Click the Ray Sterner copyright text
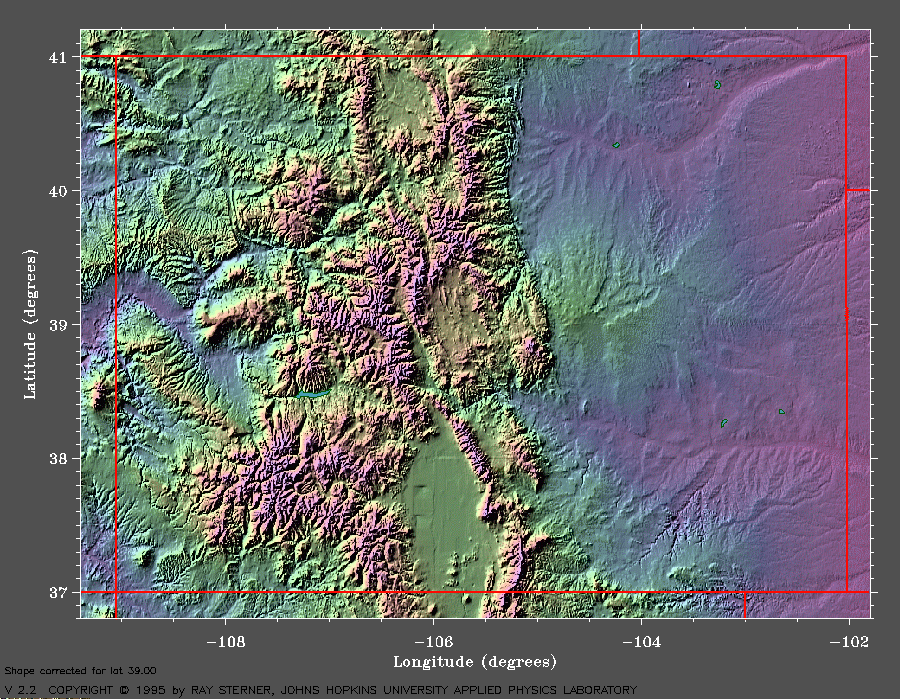The height and width of the screenshot is (699, 900). pyautogui.click(x=320, y=690)
